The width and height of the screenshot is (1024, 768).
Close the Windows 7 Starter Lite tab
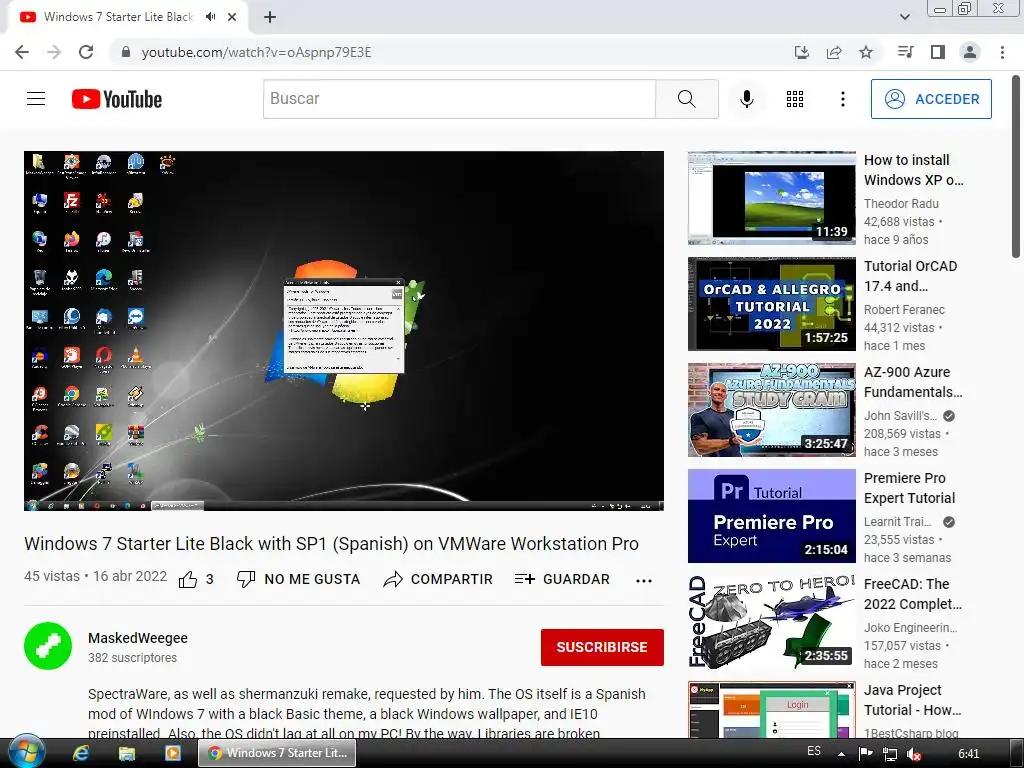click(232, 17)
